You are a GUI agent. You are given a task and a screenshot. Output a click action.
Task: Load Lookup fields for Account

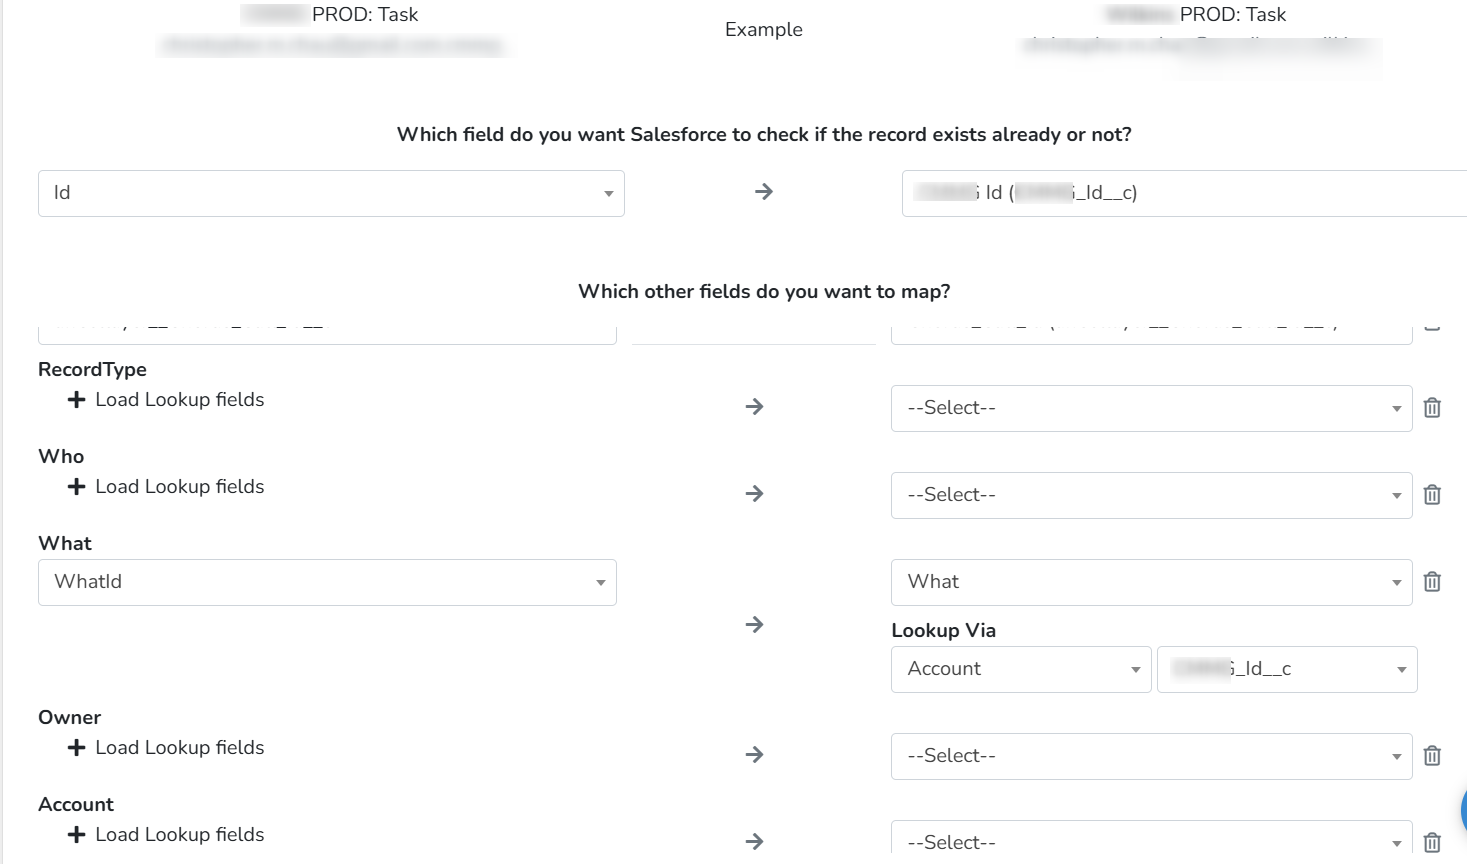click(166, 835)
